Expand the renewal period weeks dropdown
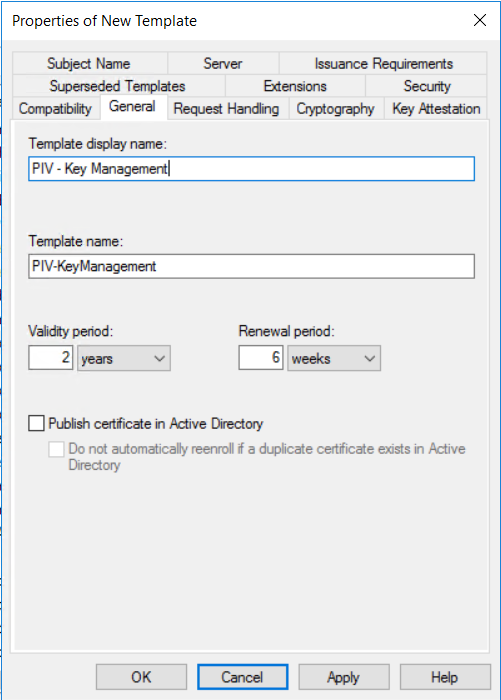 point(334,358)
